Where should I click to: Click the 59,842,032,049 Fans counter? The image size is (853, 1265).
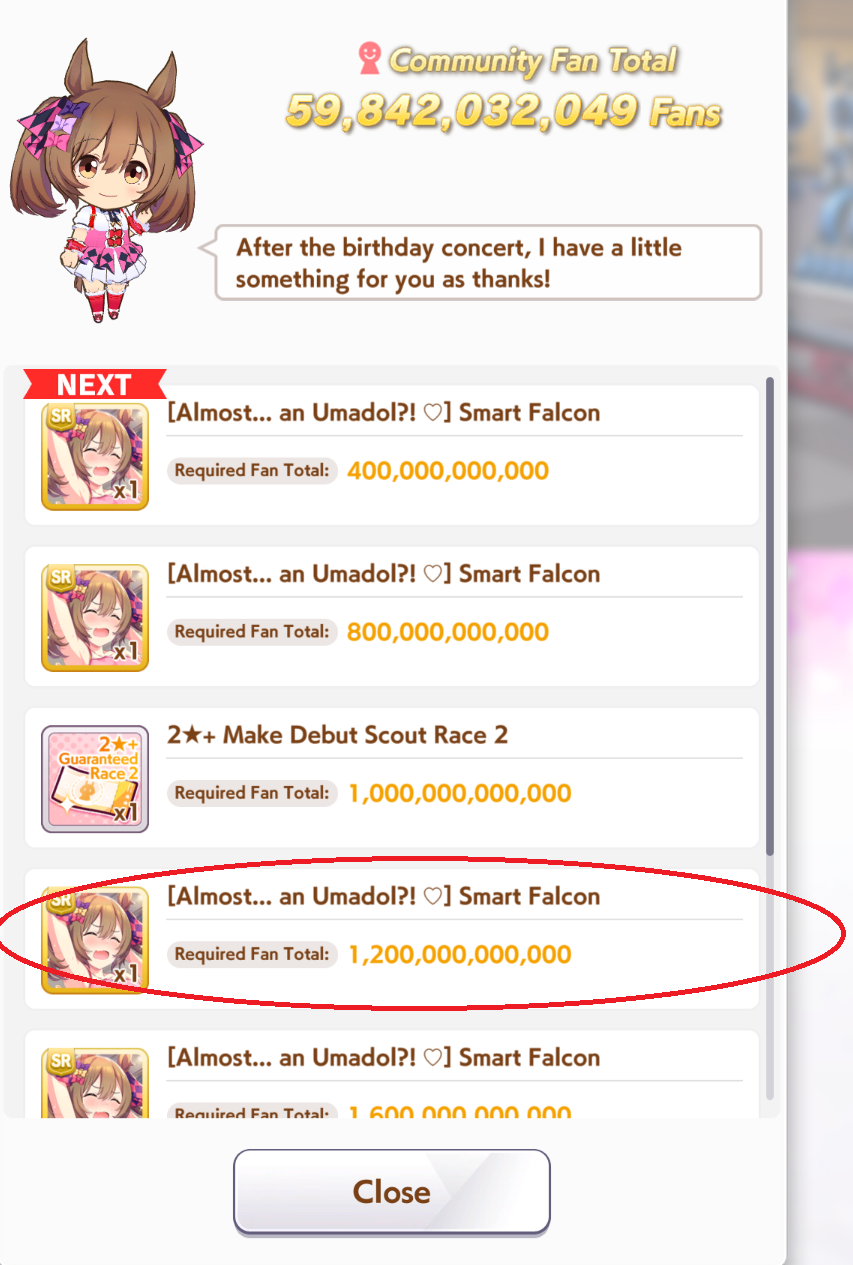503,111
